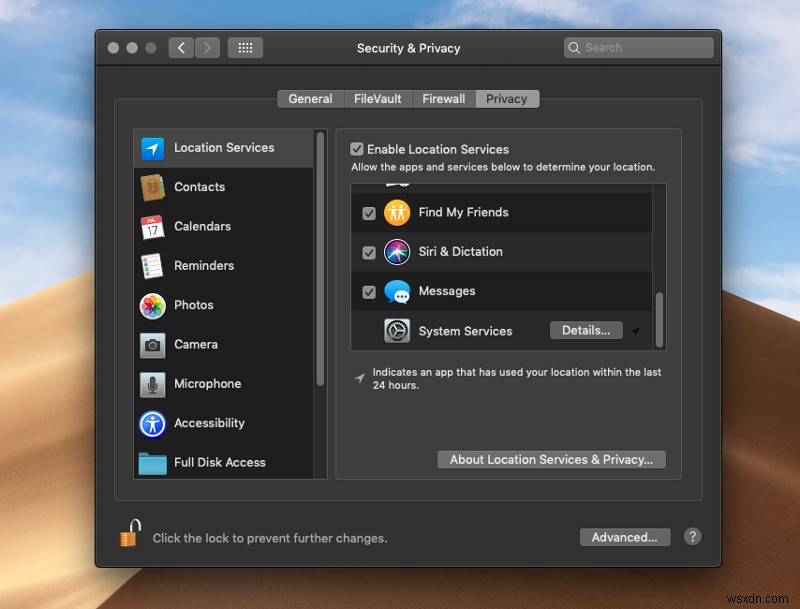Uncheck location access for Find My Friends
Screen dimensions: 800x609
tap(369, 212)
